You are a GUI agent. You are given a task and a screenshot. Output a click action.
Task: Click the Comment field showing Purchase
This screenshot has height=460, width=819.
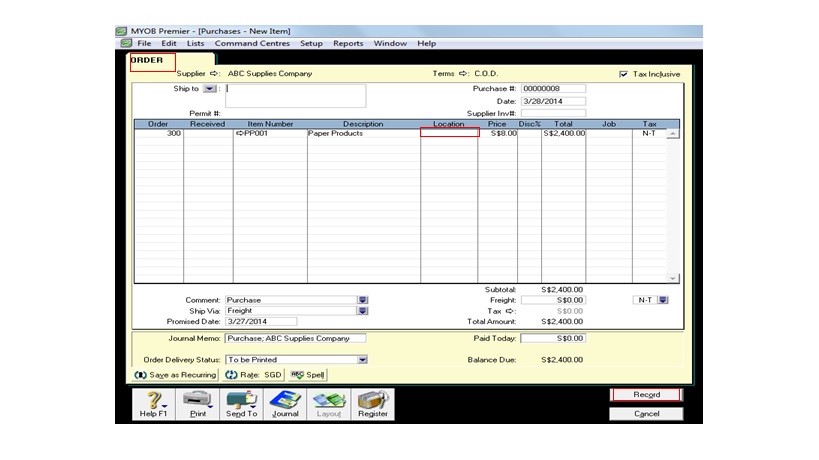point(291,300)
